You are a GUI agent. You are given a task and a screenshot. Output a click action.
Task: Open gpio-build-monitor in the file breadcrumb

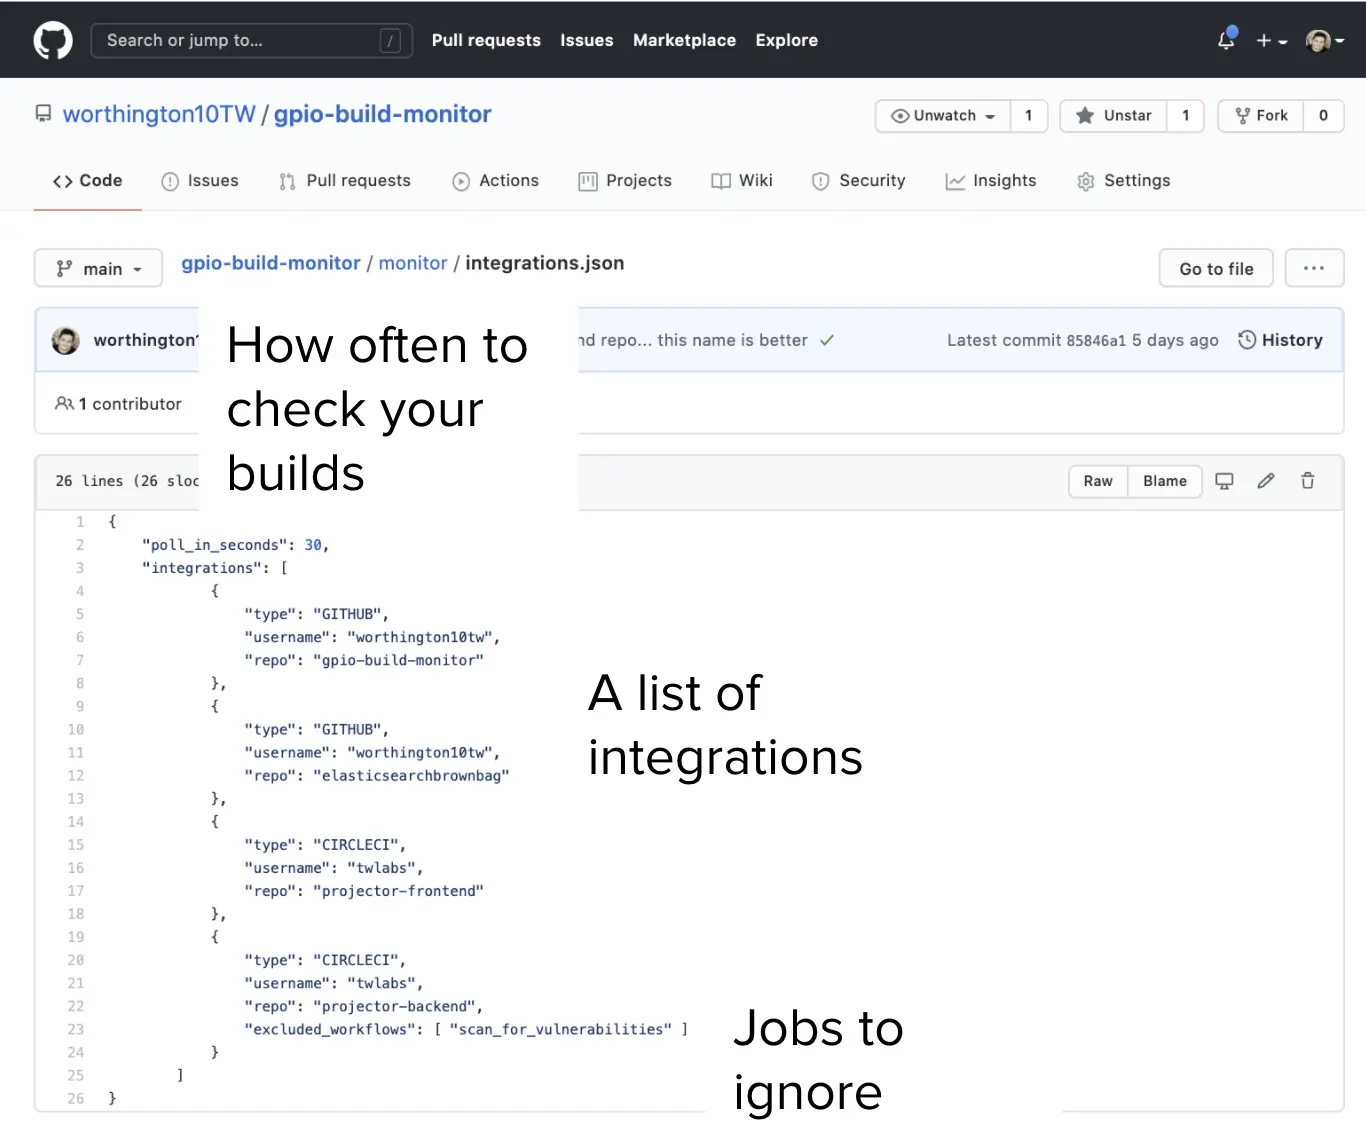[x=271, y=263]
